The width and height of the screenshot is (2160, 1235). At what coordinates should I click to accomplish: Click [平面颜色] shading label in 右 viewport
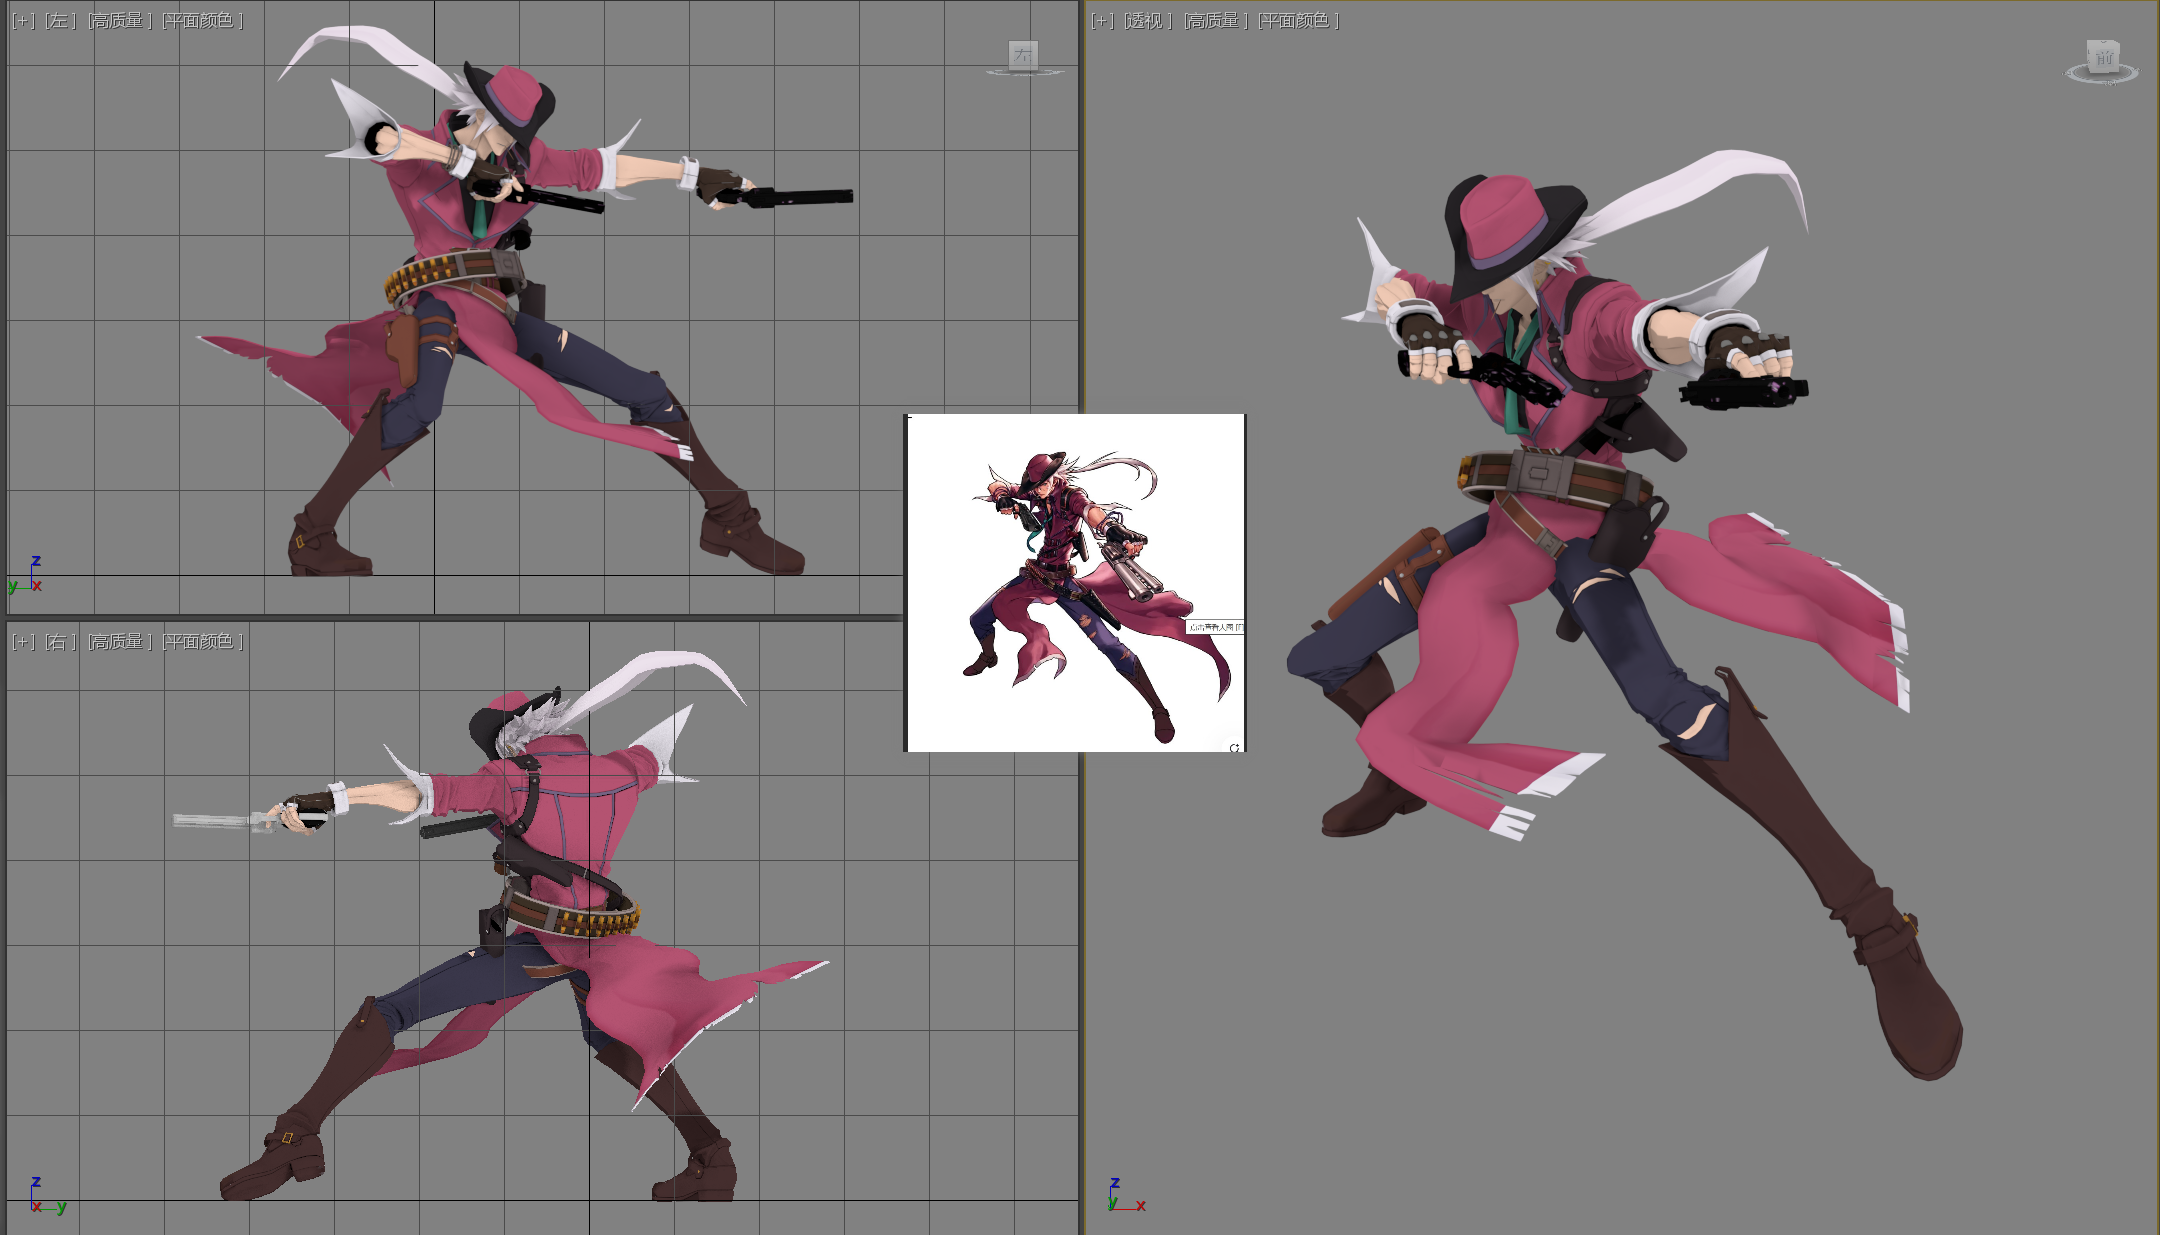[x=203, y=642]
